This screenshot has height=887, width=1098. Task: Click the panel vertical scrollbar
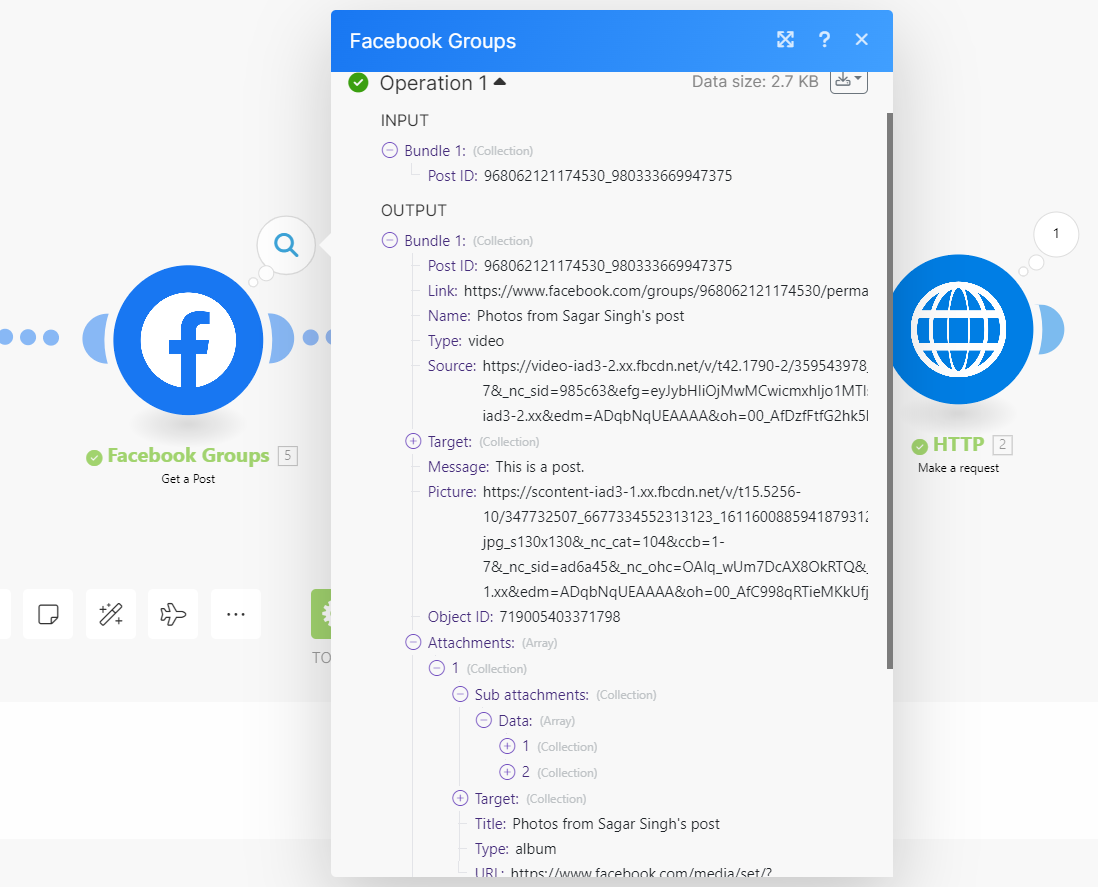[x=890, y=391]
